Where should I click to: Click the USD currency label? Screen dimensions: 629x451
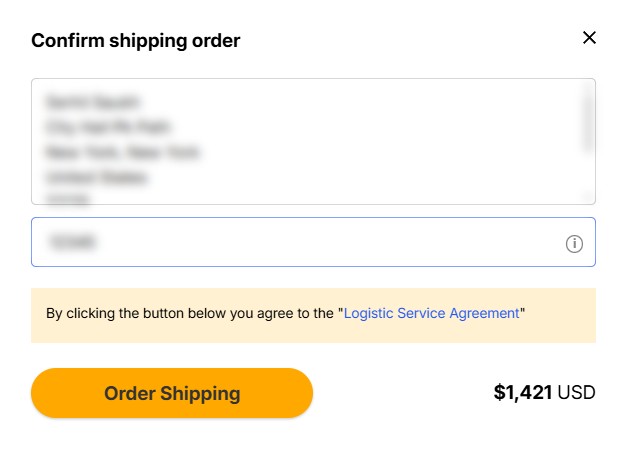[x=576, y=393]
